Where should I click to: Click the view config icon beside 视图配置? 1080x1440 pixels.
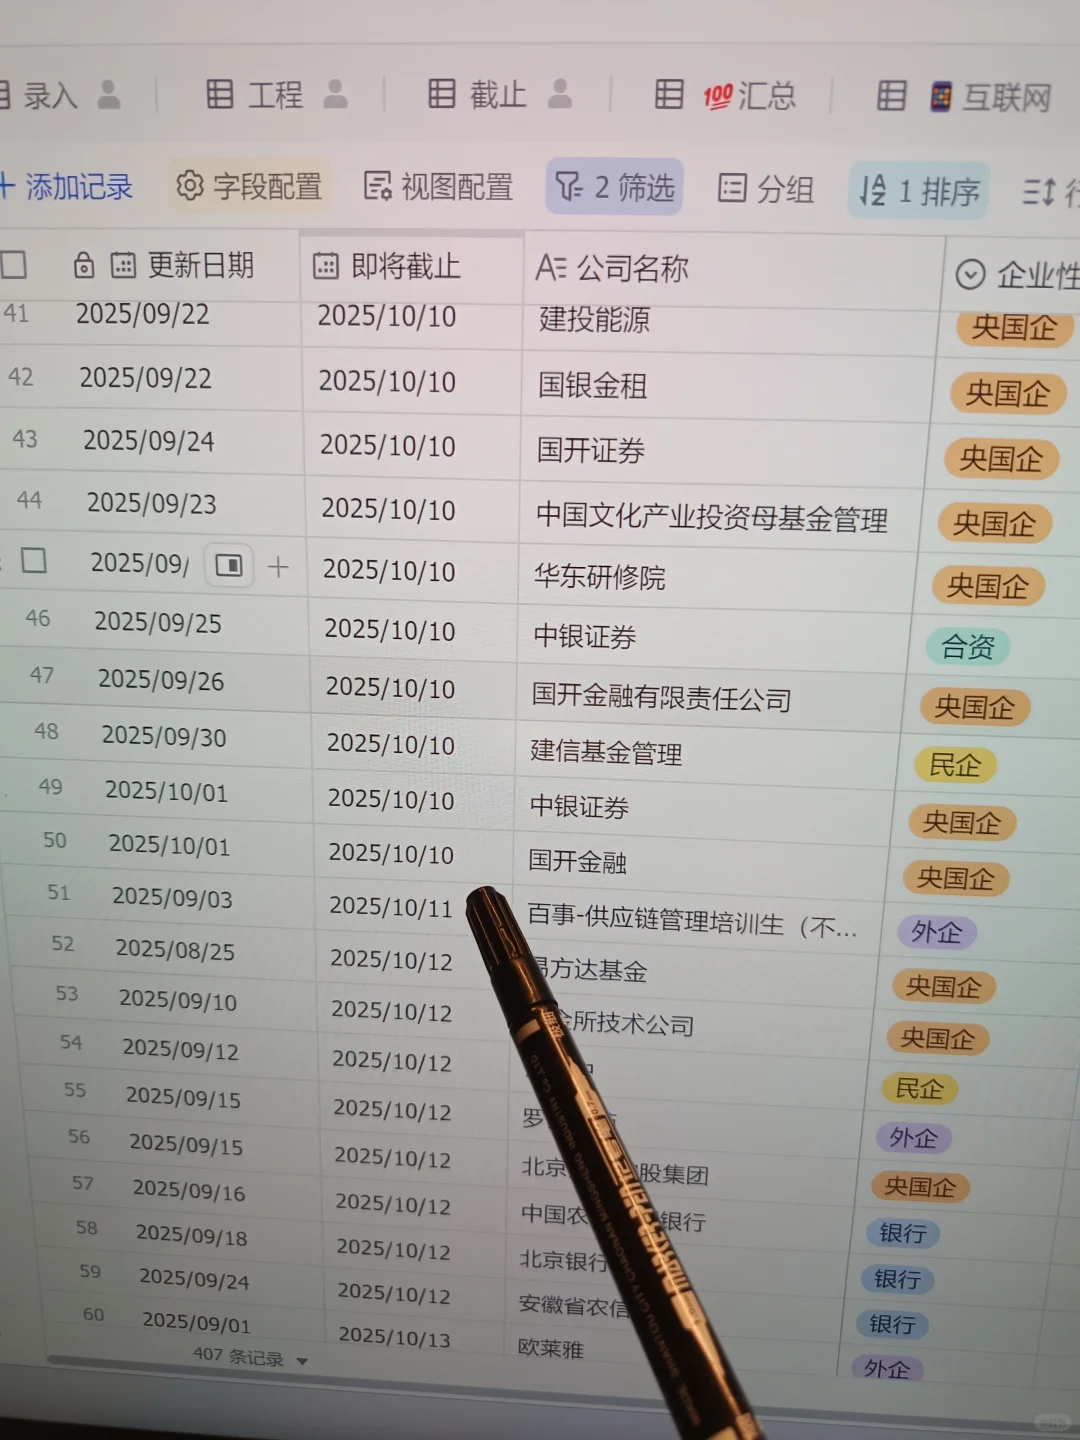[x=377, y=185]
